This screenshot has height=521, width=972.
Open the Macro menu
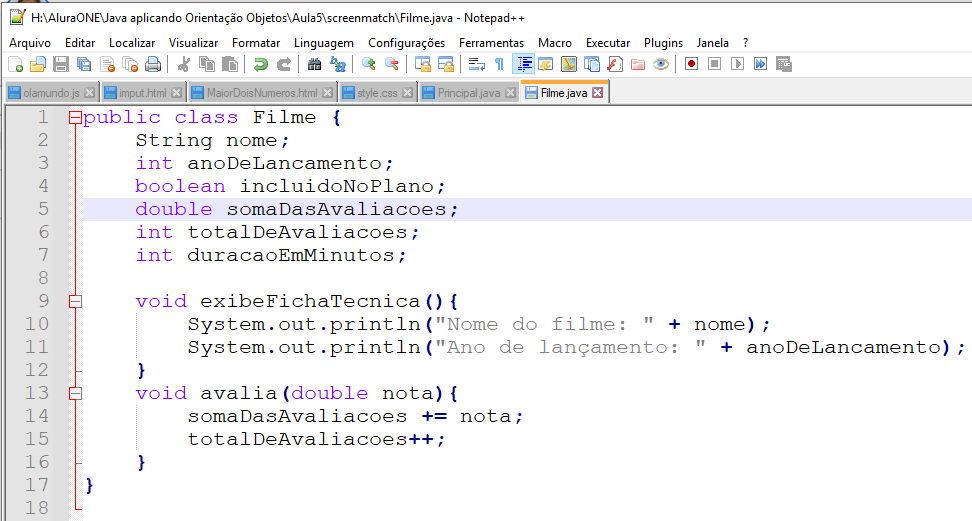555,43
